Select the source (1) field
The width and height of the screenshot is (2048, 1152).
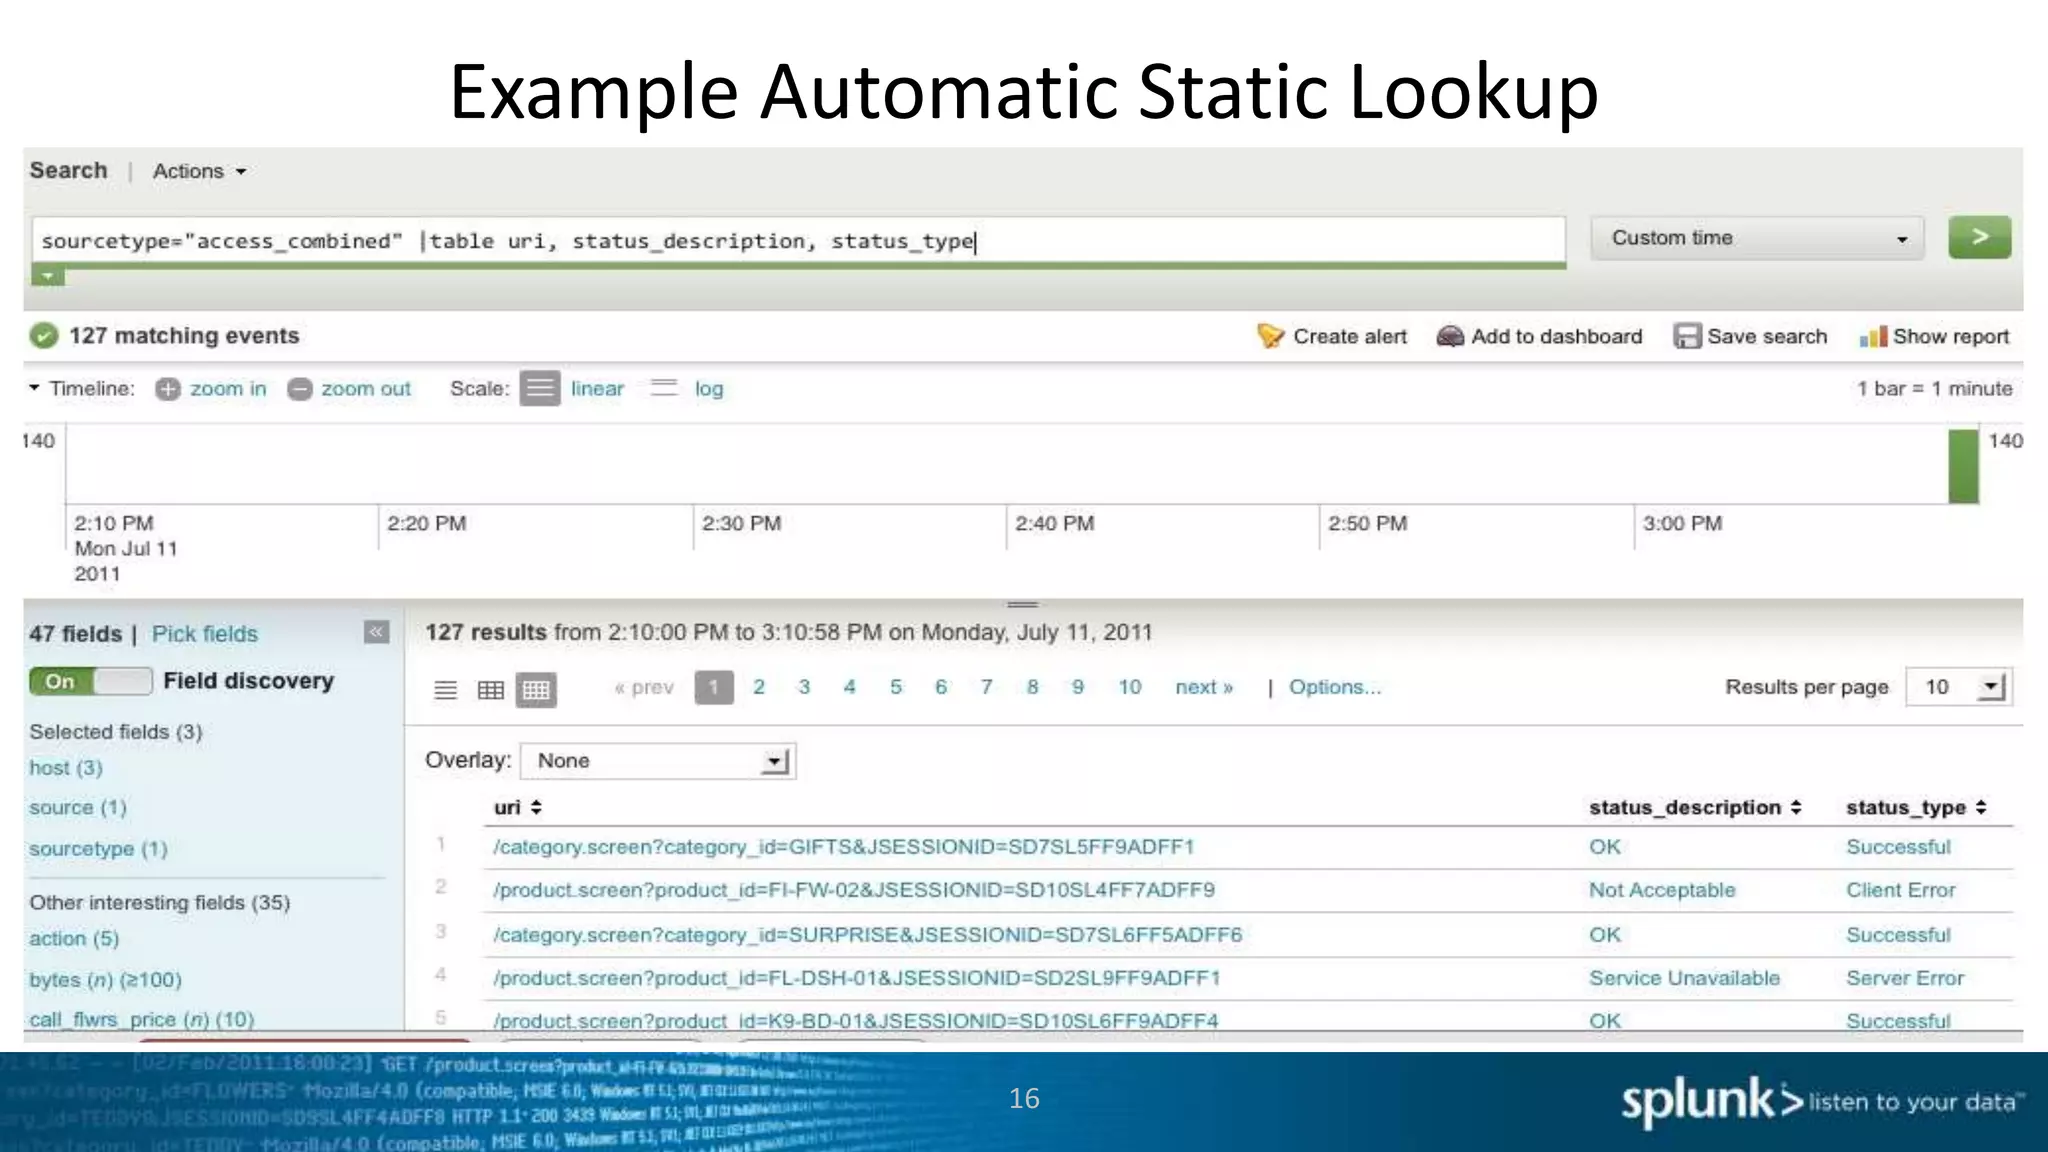coord(78,808)
